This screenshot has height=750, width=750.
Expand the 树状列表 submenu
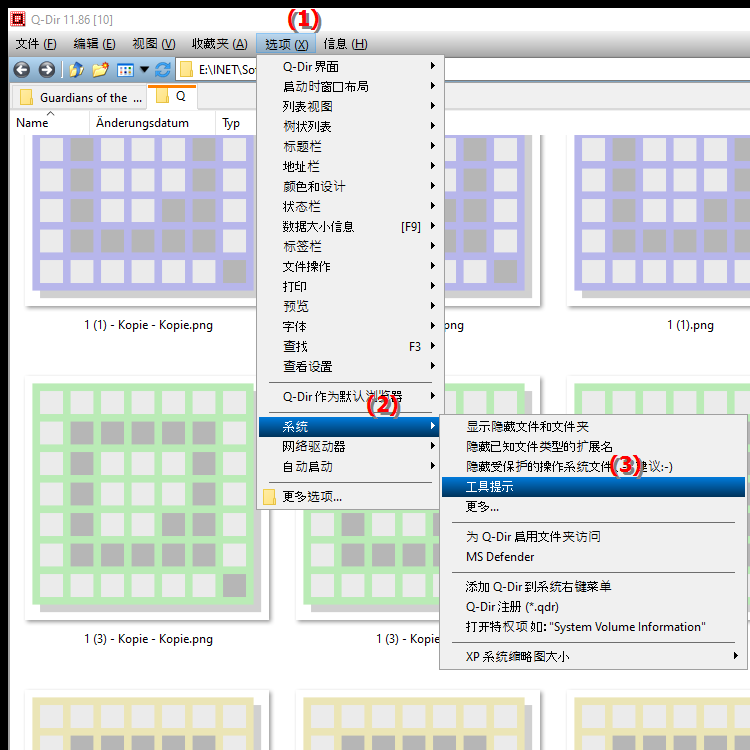click(x=351, y=126)
